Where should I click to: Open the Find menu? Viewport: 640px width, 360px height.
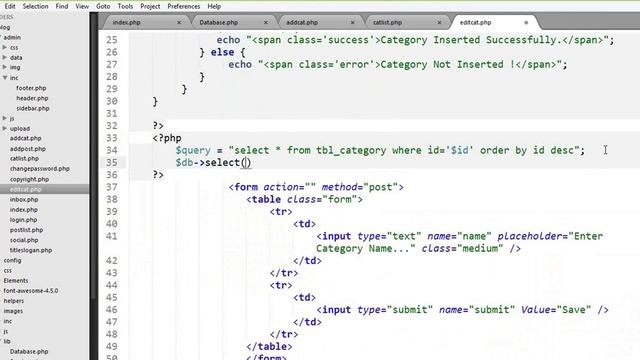pos(62,7)
